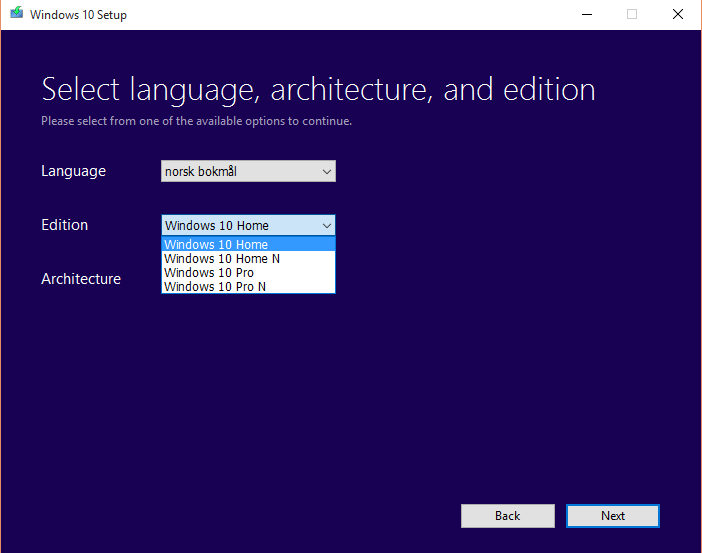Select Windows 10 Pro N option
The image size is (702, 553).
click(x=248, y=286)
